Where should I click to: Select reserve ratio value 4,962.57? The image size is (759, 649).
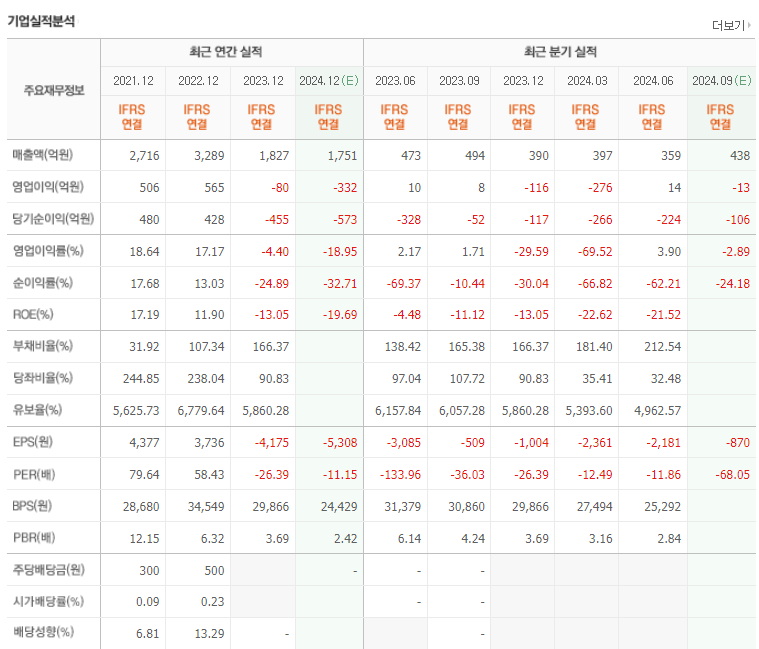657,411
